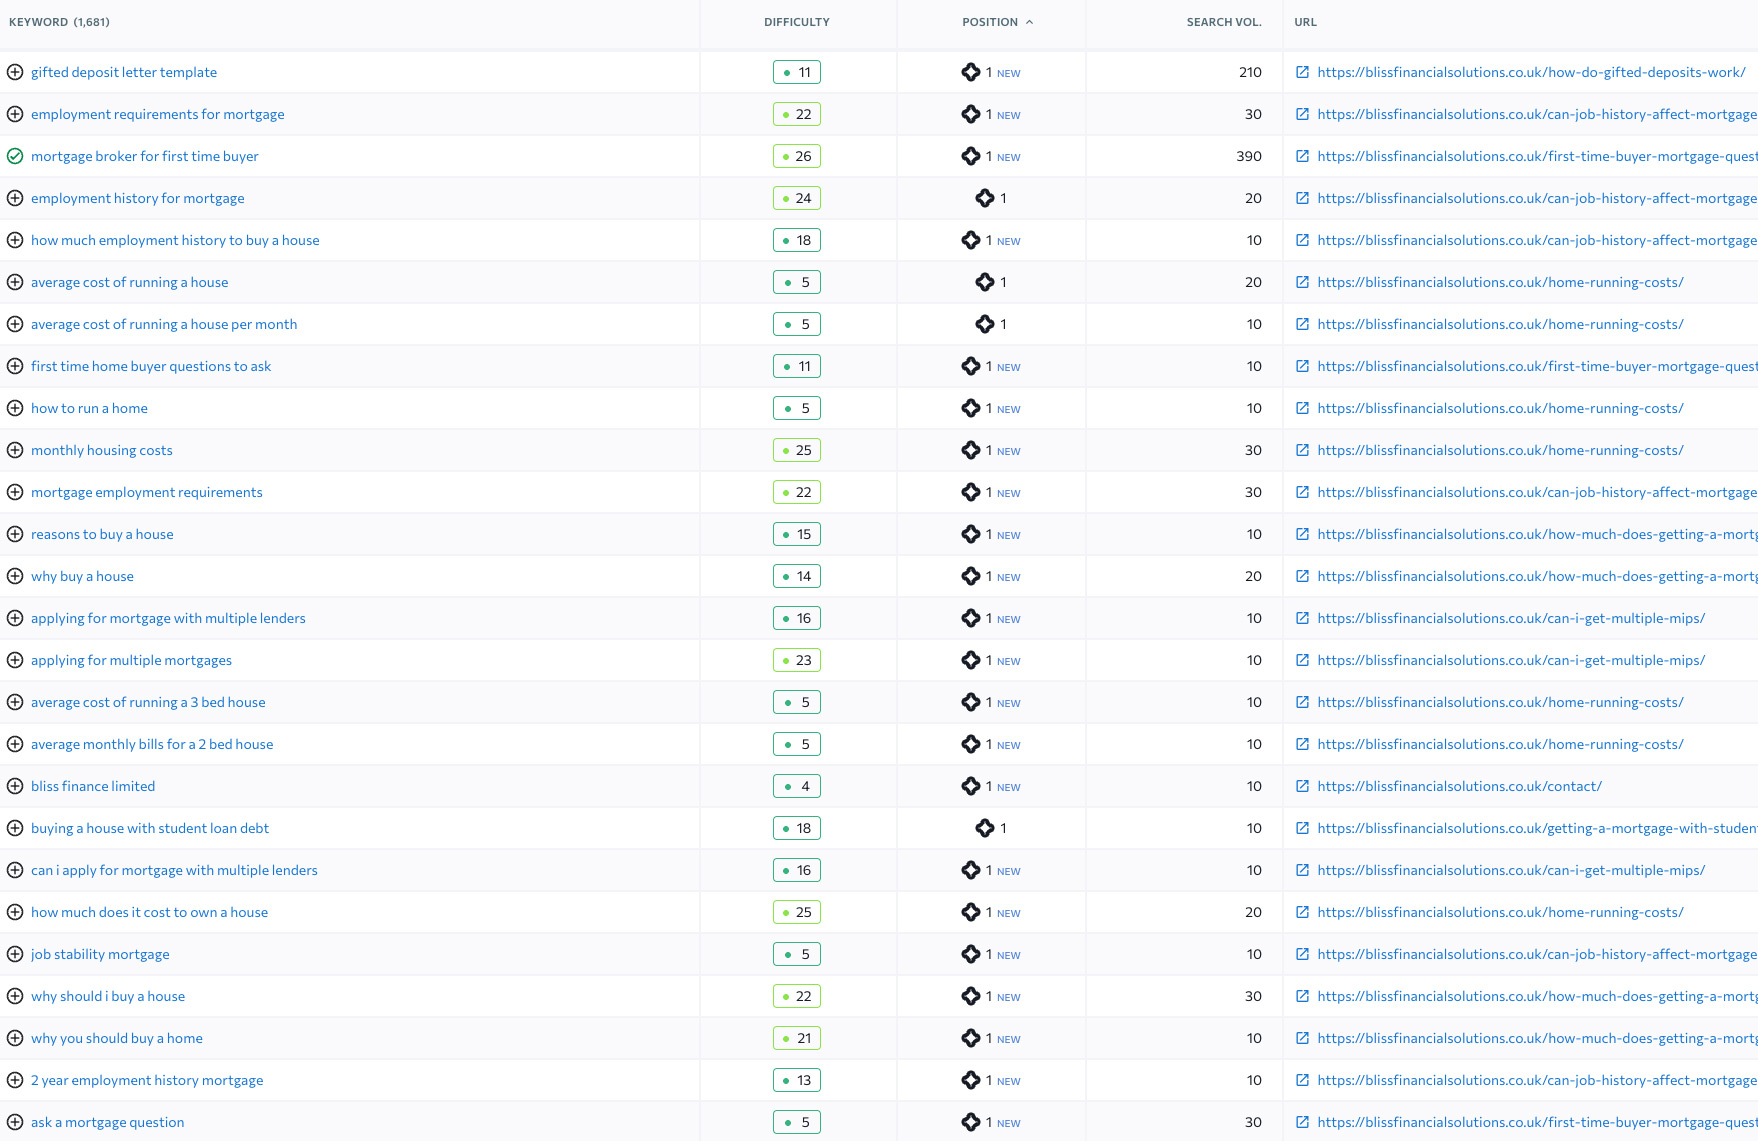Image resolution: width=1758 pixels, height=1141 pixels.
Task: Click plus icon beside 'how much does it cost to own a house'
Action: pyautogui.click(x=15, y=912)
